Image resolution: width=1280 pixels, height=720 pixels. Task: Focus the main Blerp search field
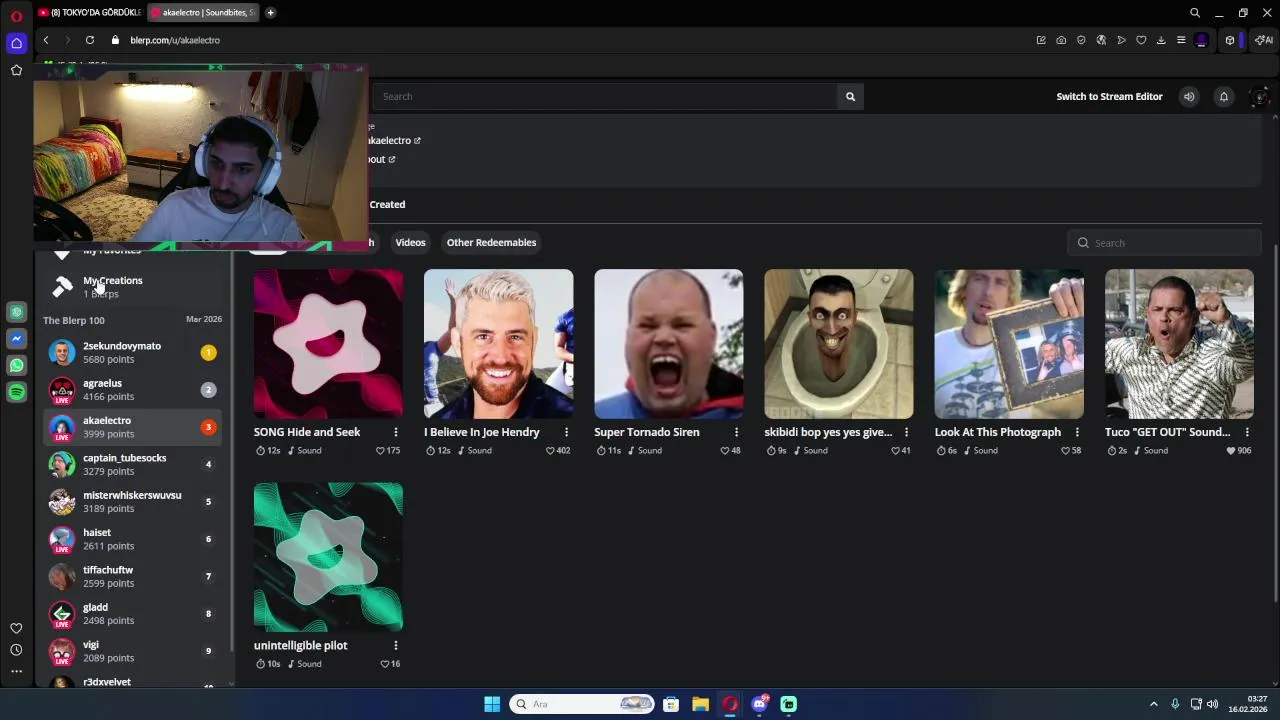[x=605, y=96]
